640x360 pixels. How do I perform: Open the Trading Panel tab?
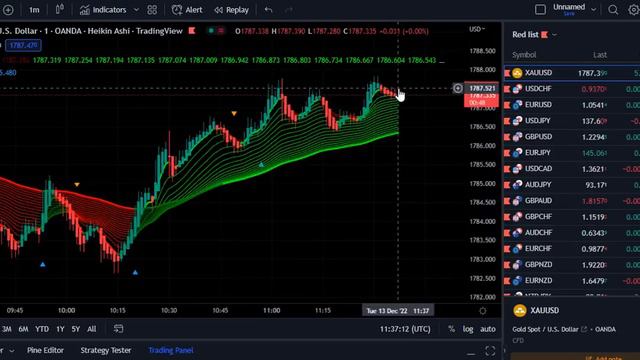171,350
